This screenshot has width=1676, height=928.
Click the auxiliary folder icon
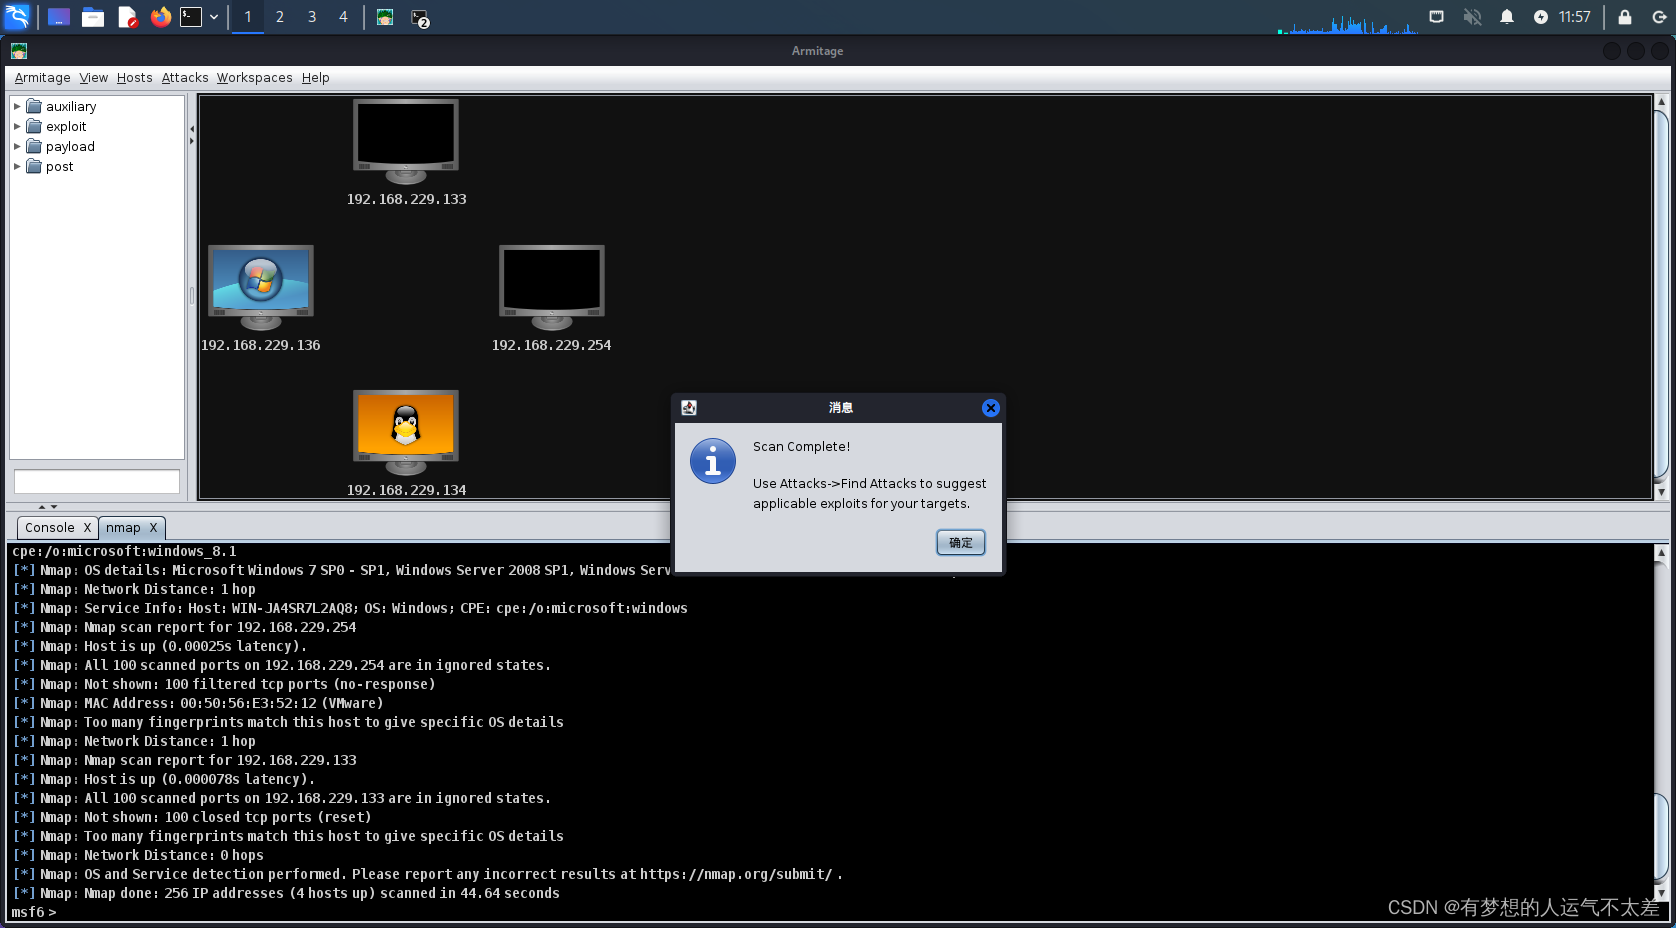pyautogui.click(x=34, y=106)
